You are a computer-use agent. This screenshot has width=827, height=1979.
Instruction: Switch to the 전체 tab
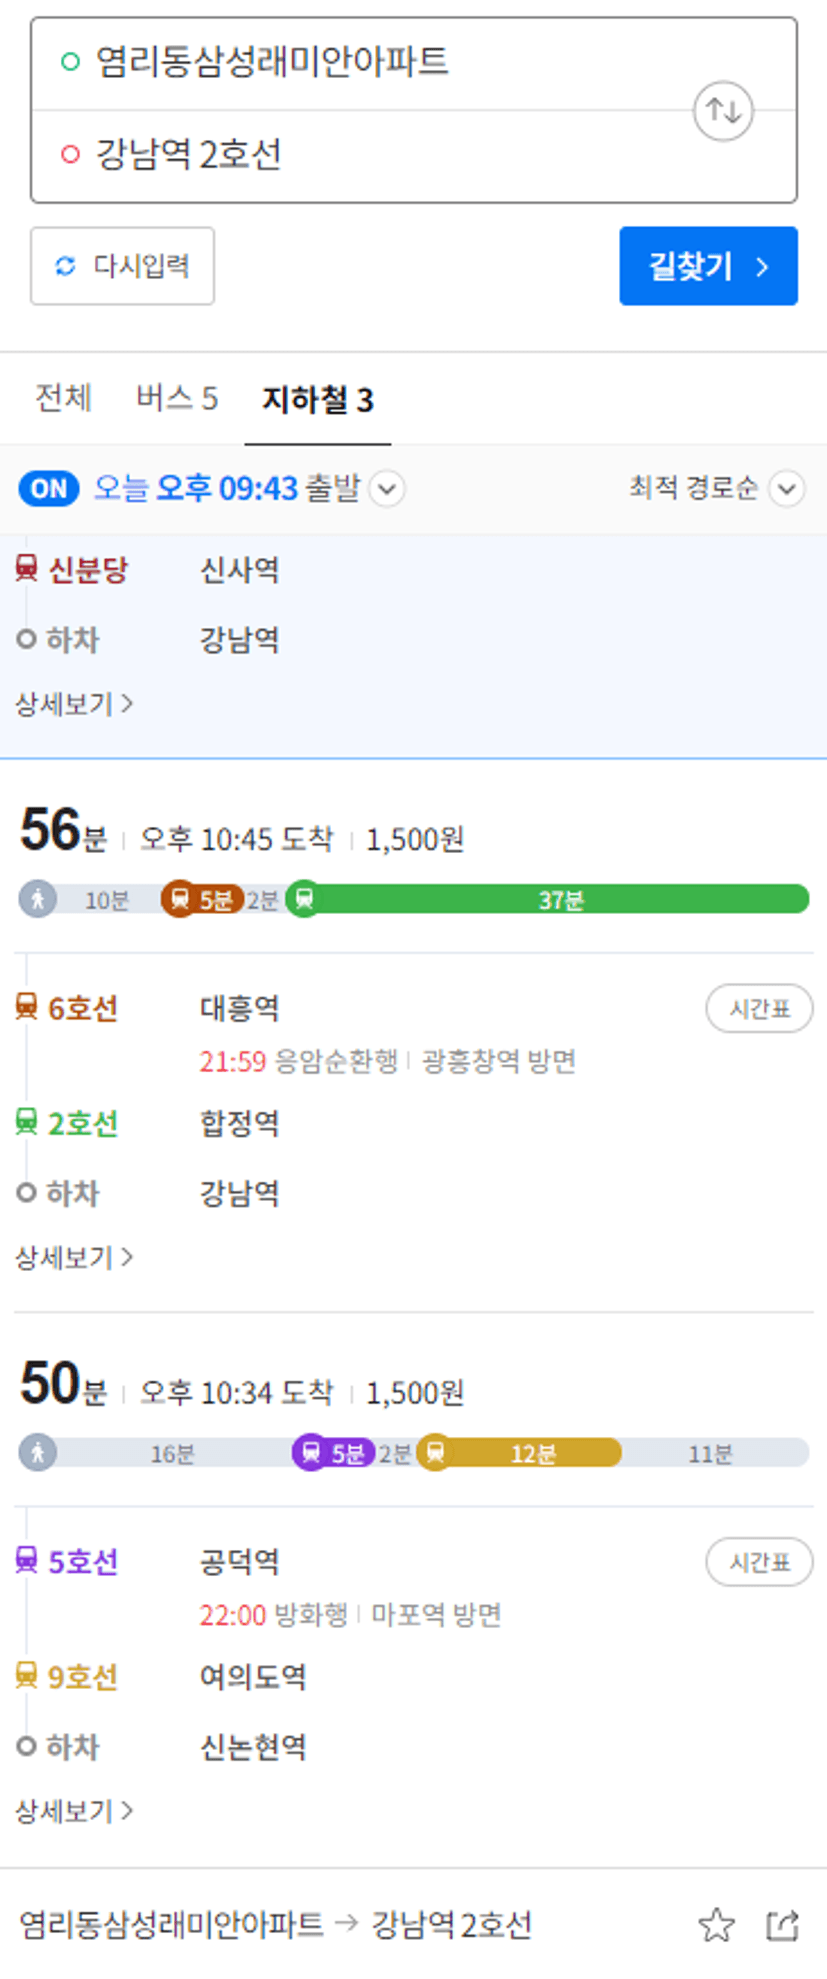tap(64, 398)
